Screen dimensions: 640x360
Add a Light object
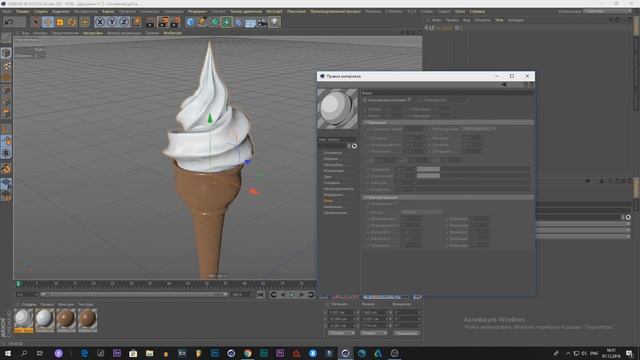[274, 22]
